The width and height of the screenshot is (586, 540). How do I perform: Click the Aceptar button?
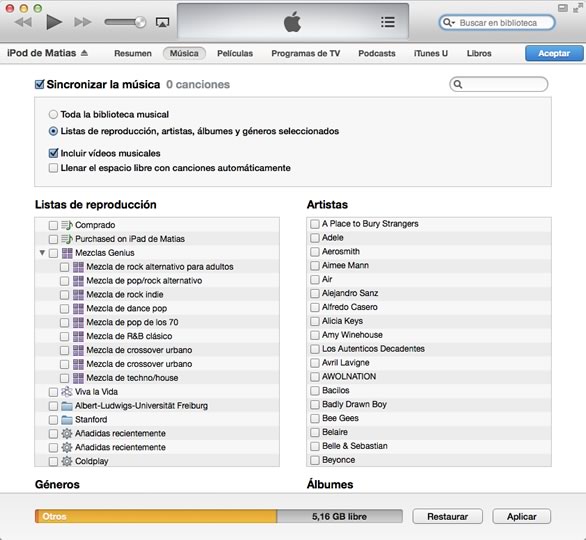click(x=554, y=53)
